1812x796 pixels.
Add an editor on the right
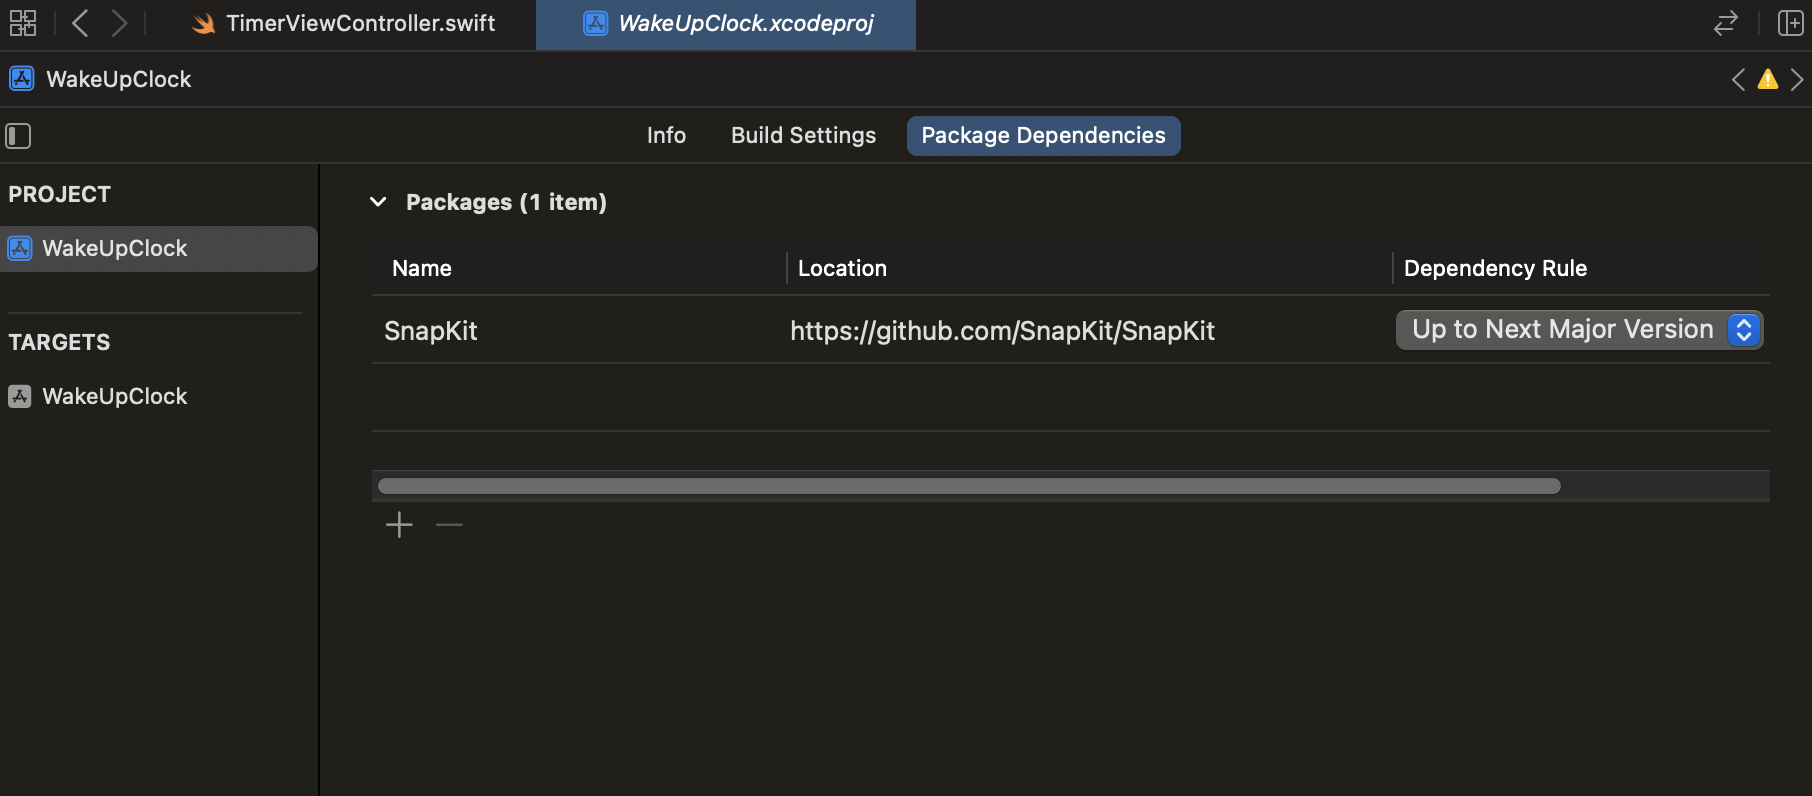coord(1790,23)
